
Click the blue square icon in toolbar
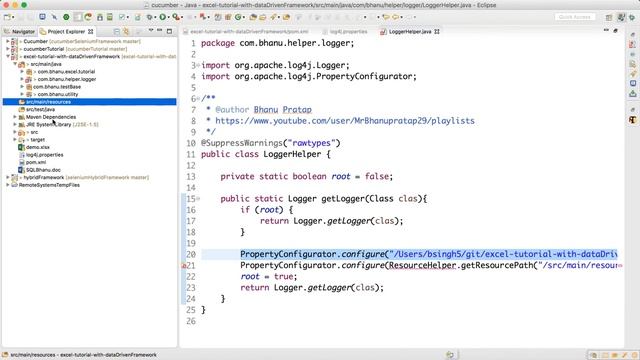point(42,17)
